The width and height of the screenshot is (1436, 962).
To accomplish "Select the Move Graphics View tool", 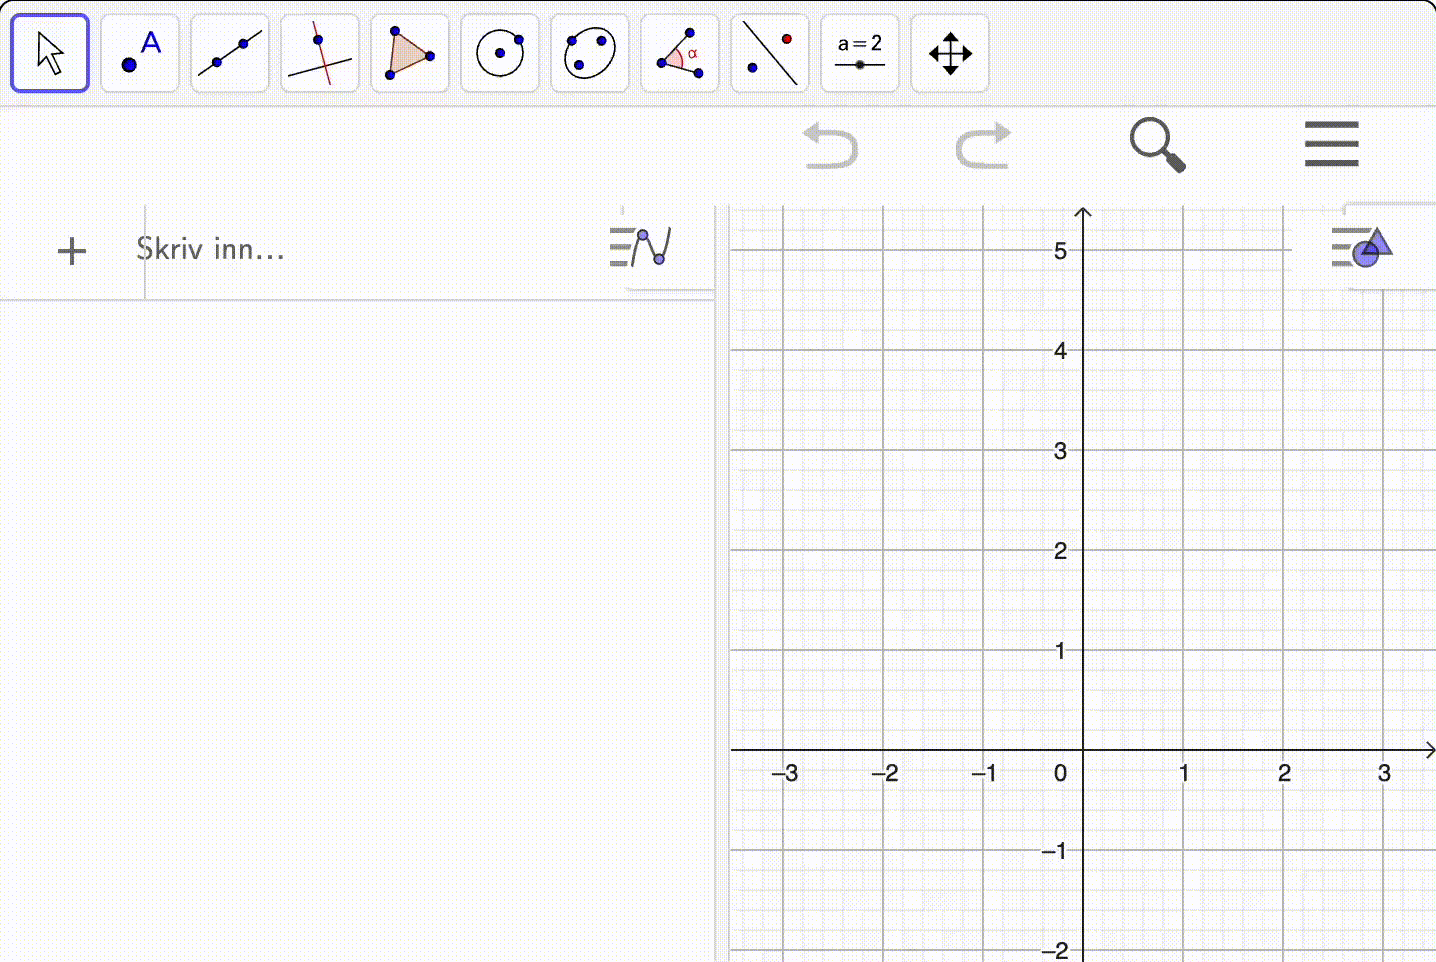I will click(x=950, y=53).
